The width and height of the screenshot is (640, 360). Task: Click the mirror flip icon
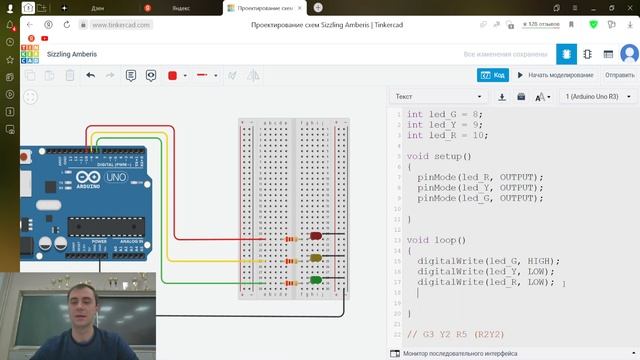(x=253, y=76)
